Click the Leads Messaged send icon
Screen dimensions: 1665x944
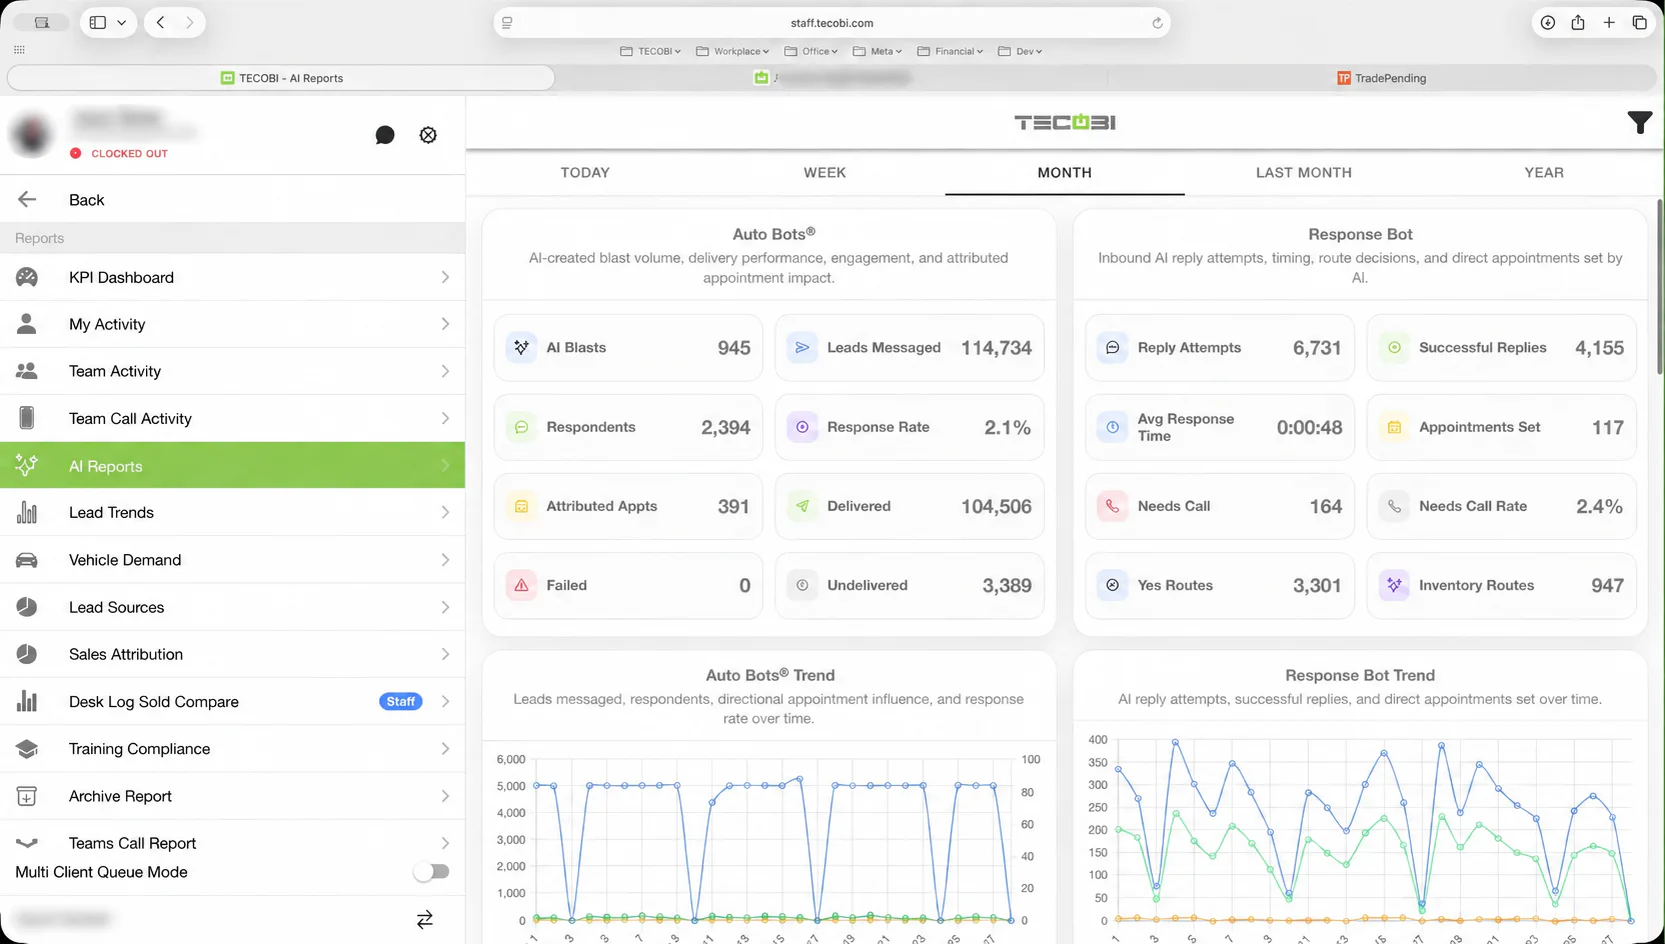(x=802, y=347)
